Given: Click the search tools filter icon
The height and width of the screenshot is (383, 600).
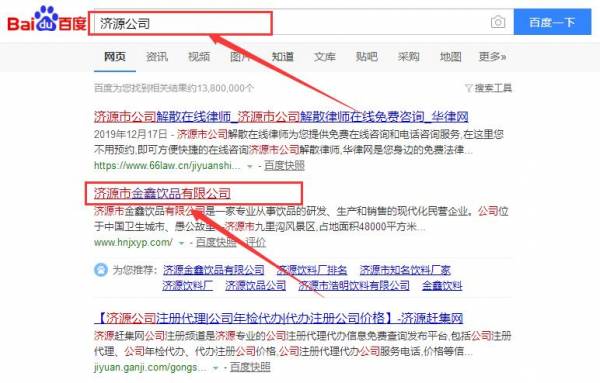Looking at the screenshot, I should [x=468, y=88].
